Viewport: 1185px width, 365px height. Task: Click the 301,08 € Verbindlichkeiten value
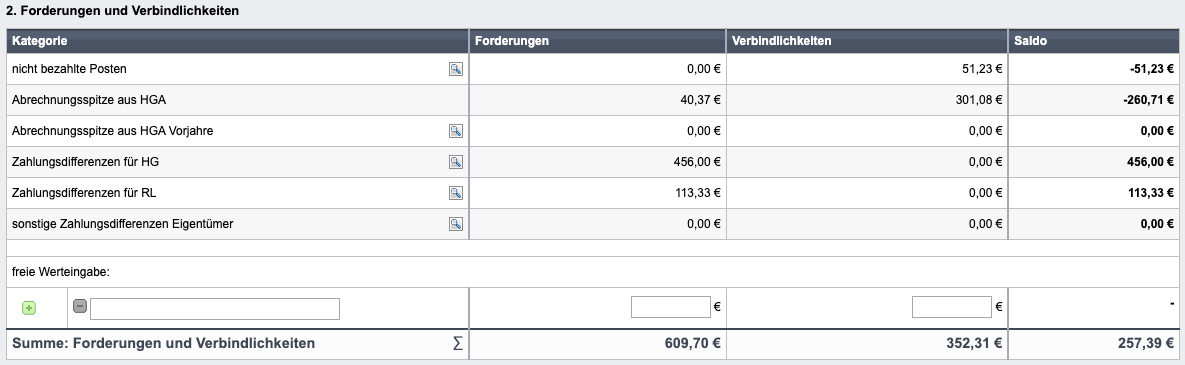click(979, 100)
